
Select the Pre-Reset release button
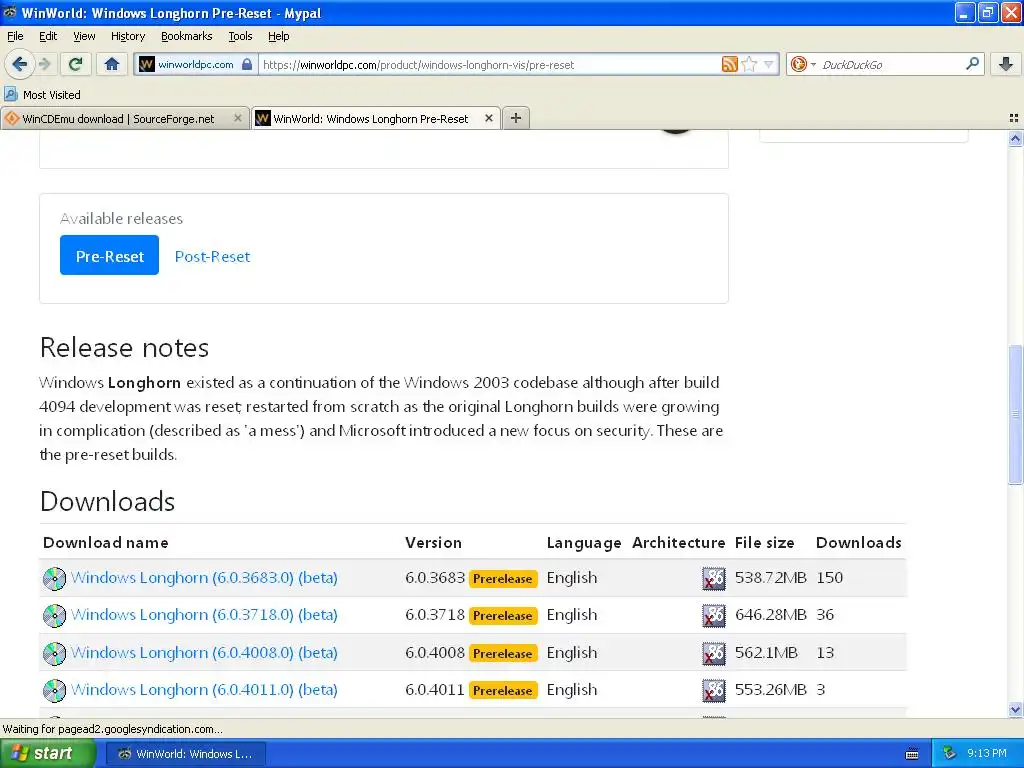[x=109, y=255]
